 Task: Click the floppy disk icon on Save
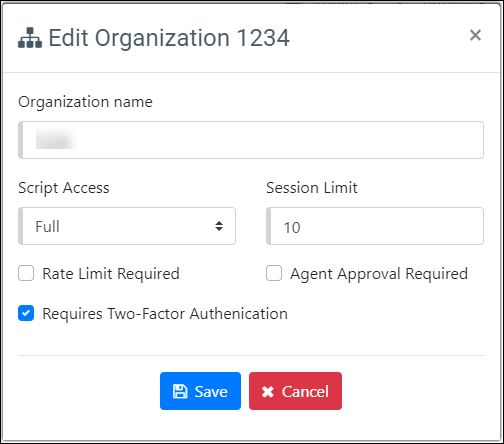pos(180,391)
